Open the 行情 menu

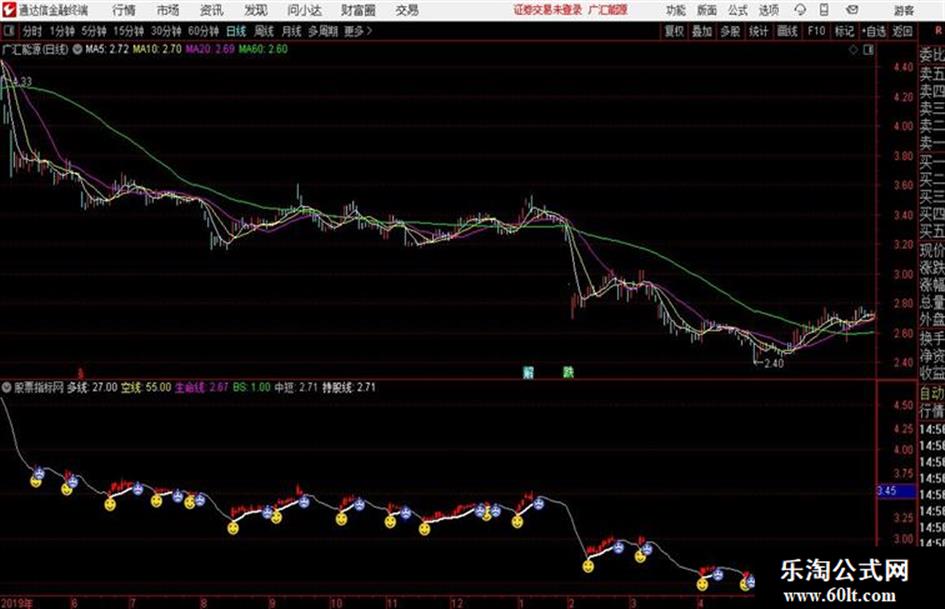pos(124,10)
